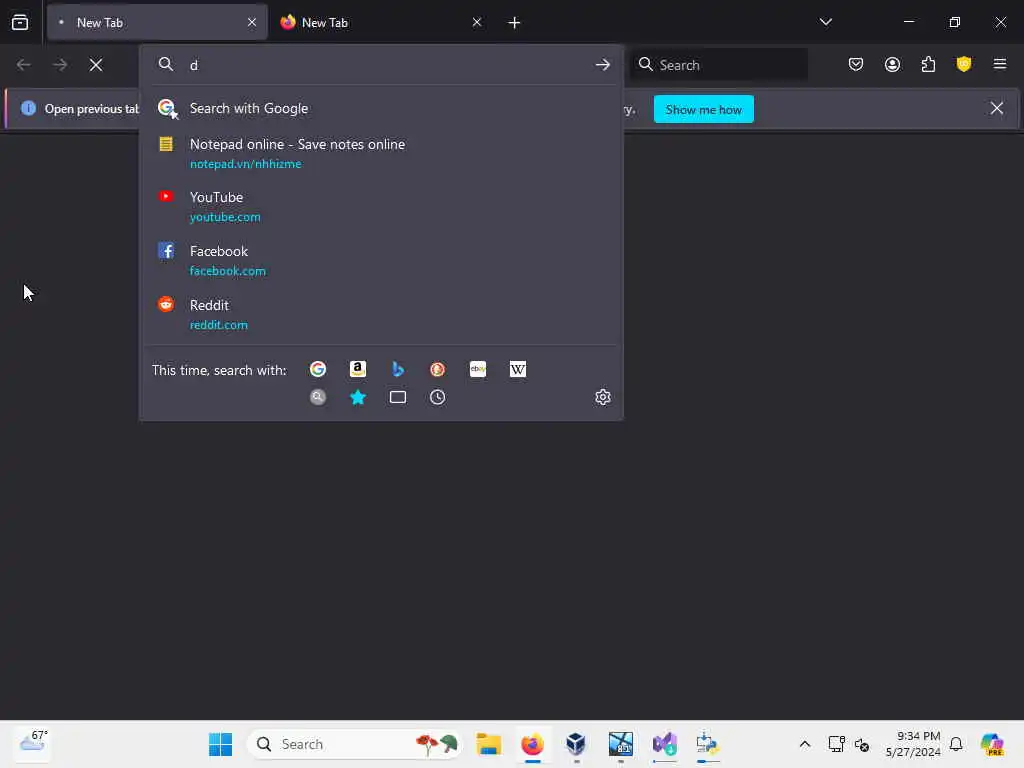Open the Extensions panel

tap(928, 64)
